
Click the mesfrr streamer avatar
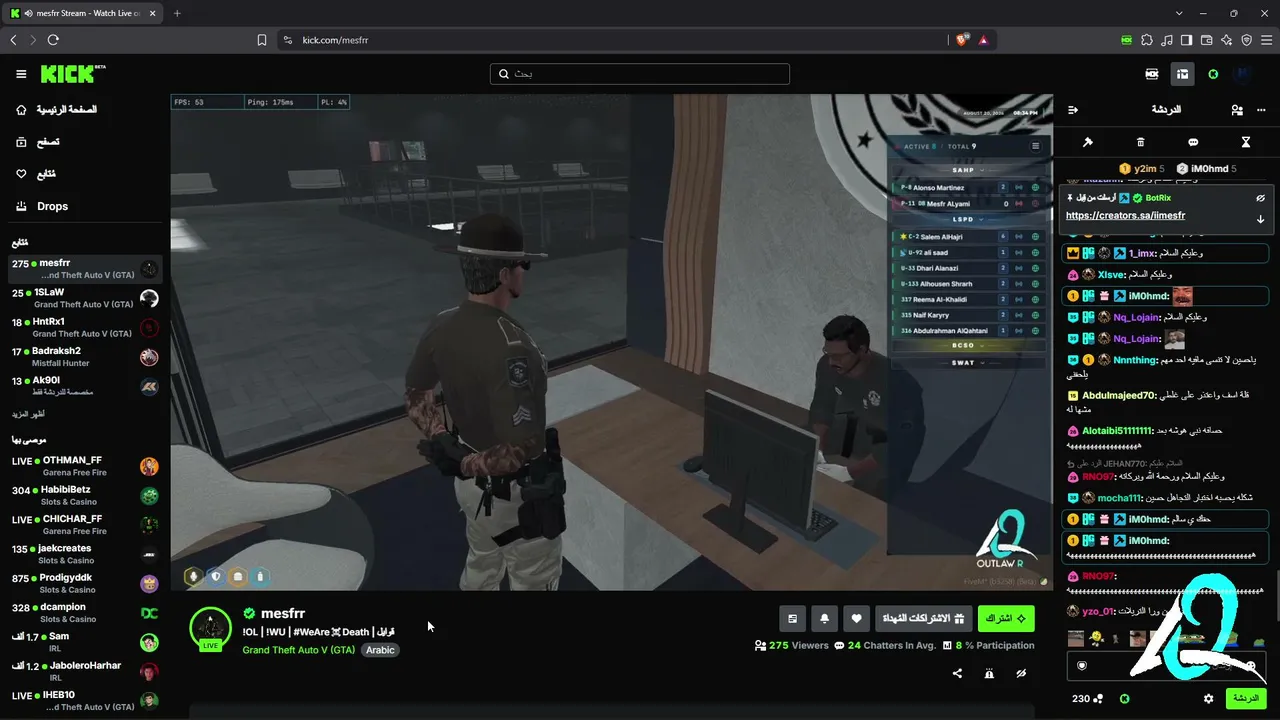[x=211, y=628]
